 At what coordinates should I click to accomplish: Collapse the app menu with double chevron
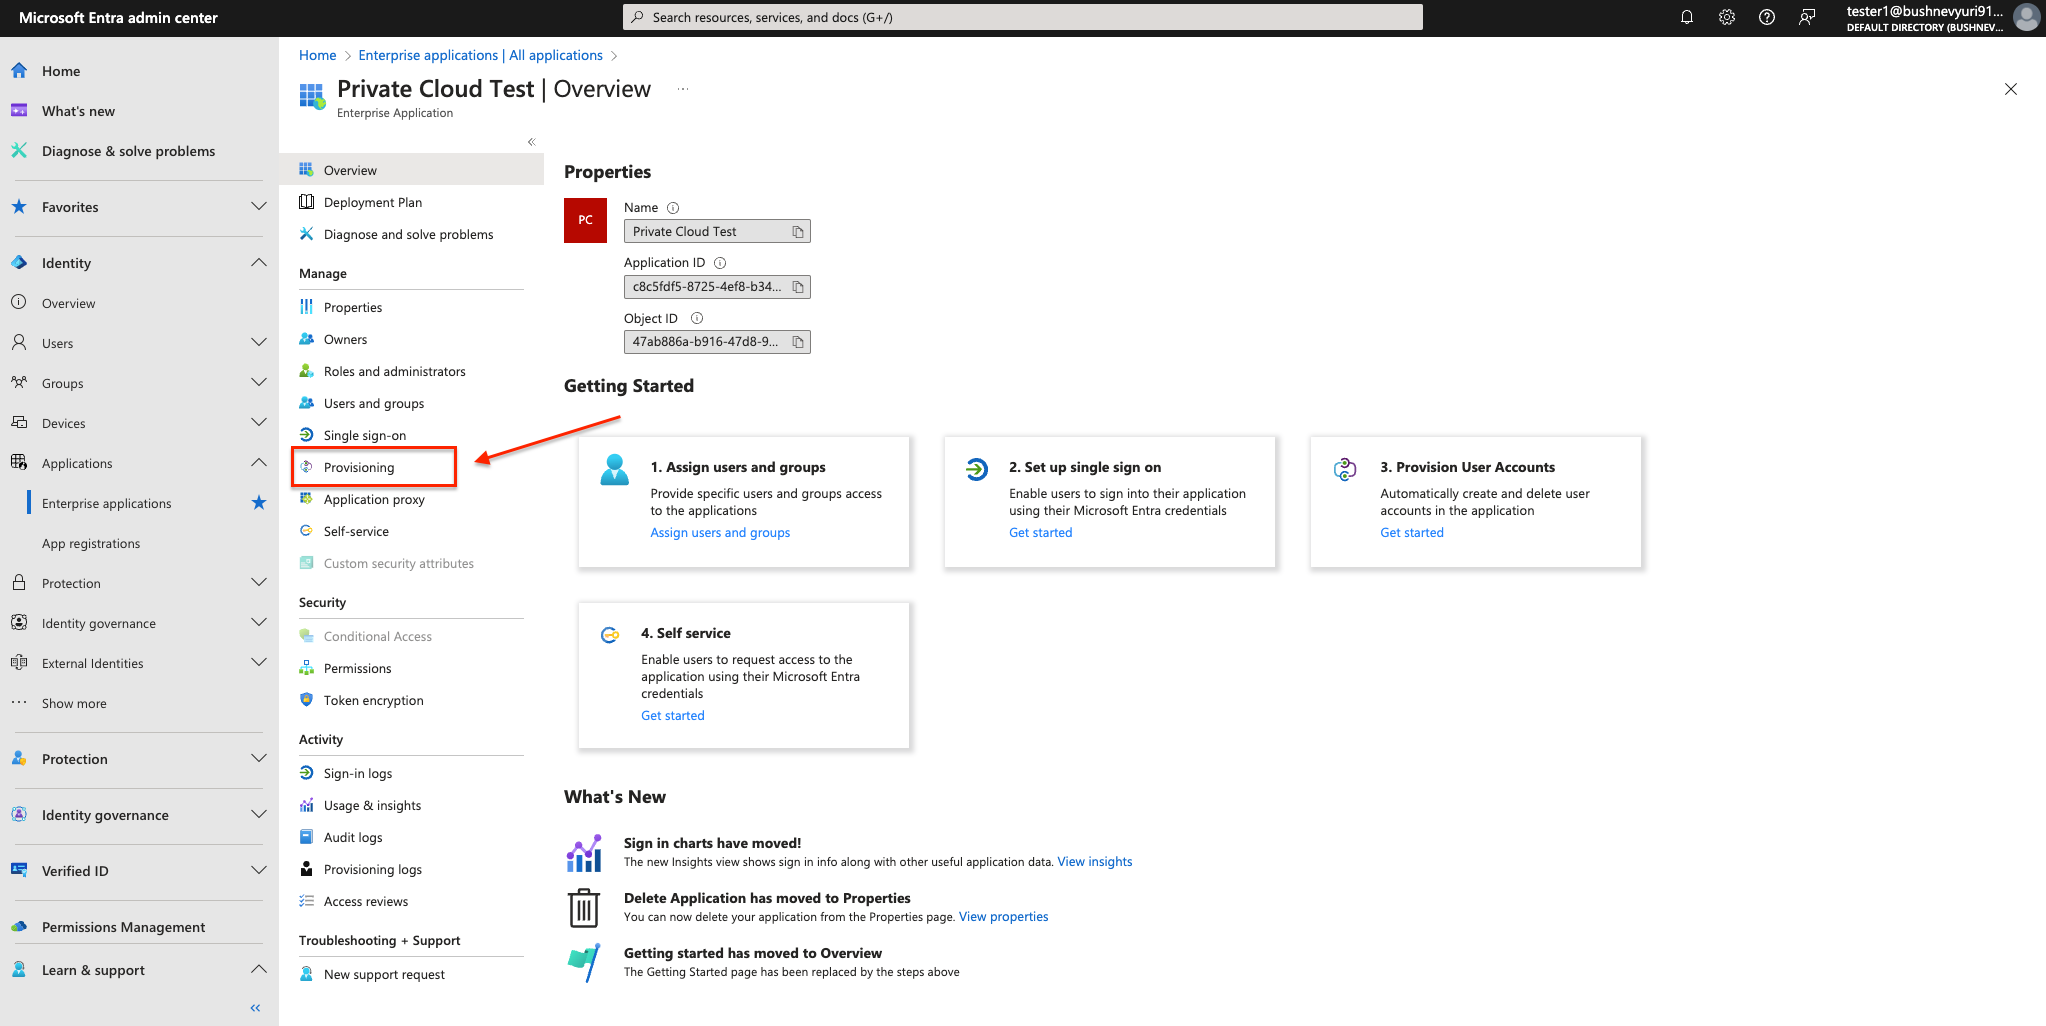[532, 142]
